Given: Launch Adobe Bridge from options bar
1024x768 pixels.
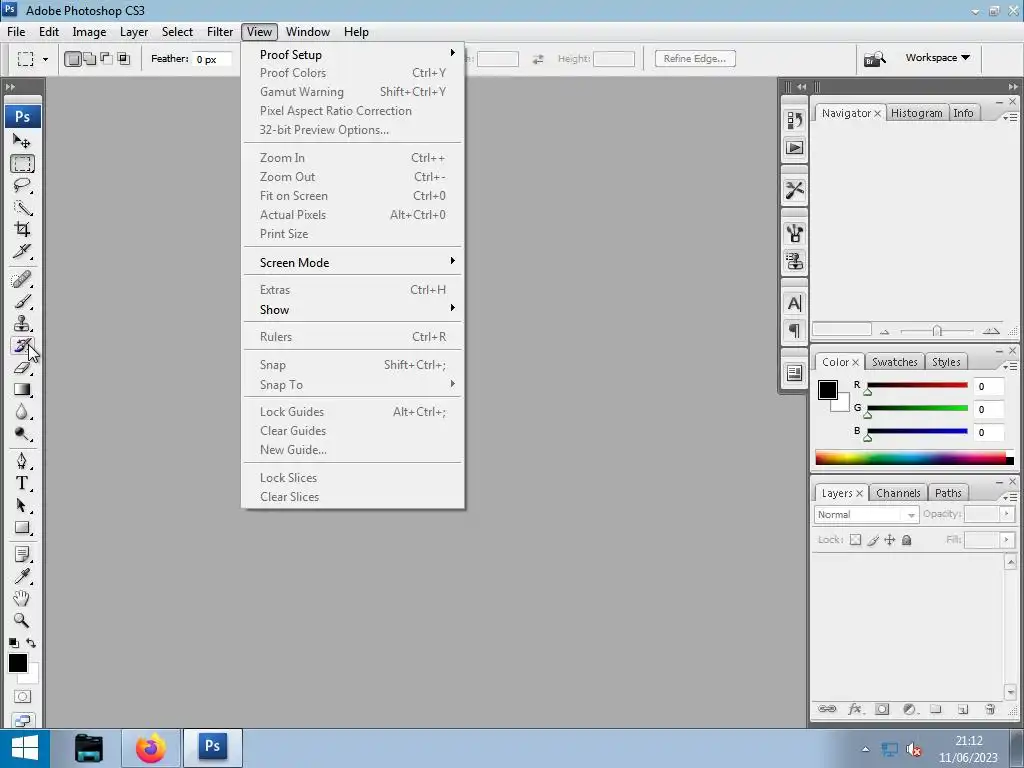Looking at the screenshot, I should (x=874, y=59).
